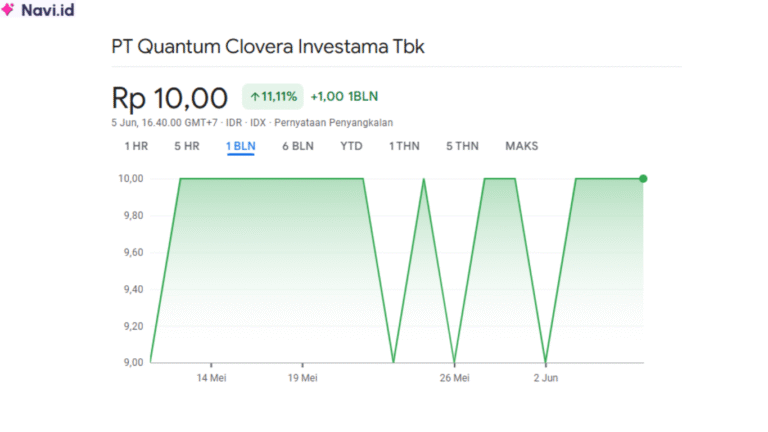Click the PT Quantum Clovera Investama Tbk title
768x432 pixels.
[267, 47]
